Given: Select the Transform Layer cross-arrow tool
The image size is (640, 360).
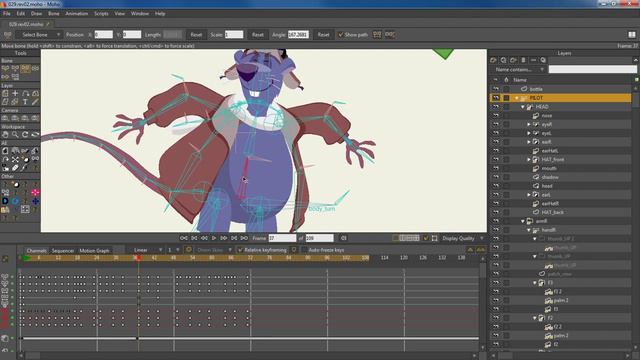Looking at the screenshot, I should (15, 93).
